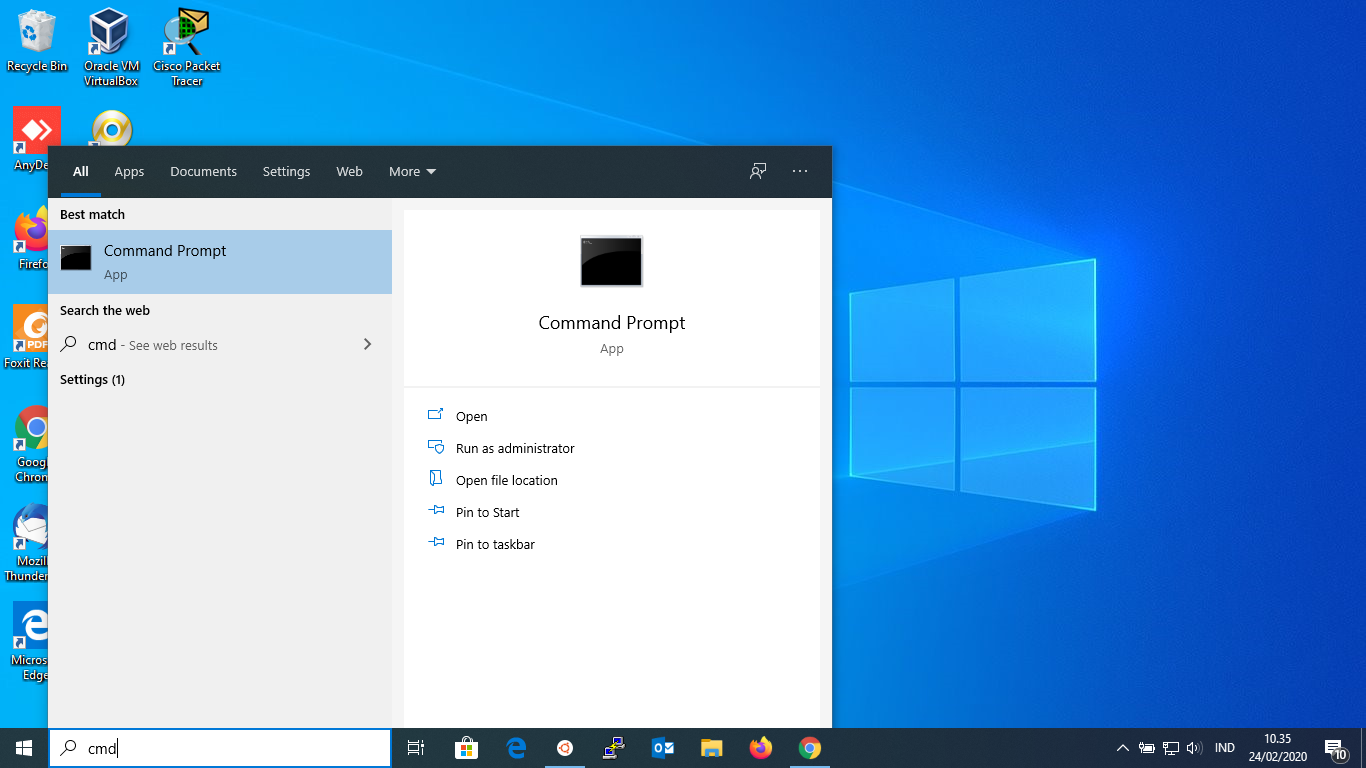Open Task View from the taskbar

click(x=416, y=748)
